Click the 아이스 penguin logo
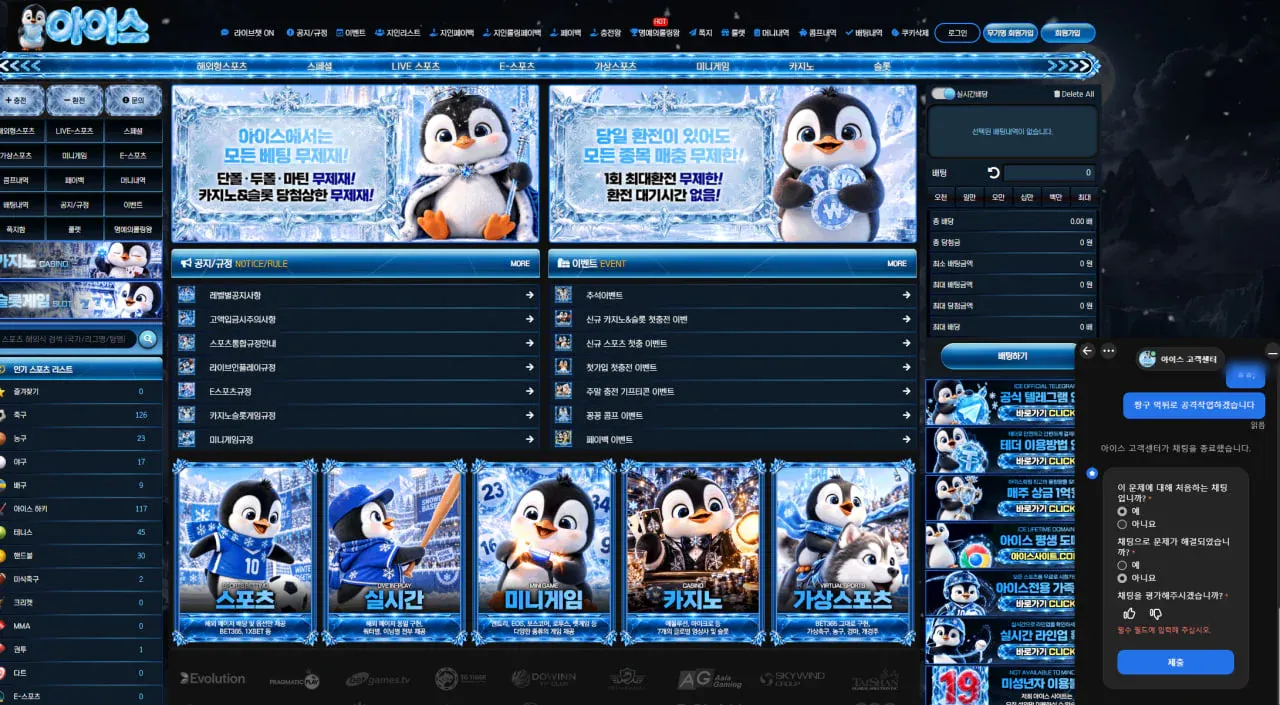 (82, 26)
